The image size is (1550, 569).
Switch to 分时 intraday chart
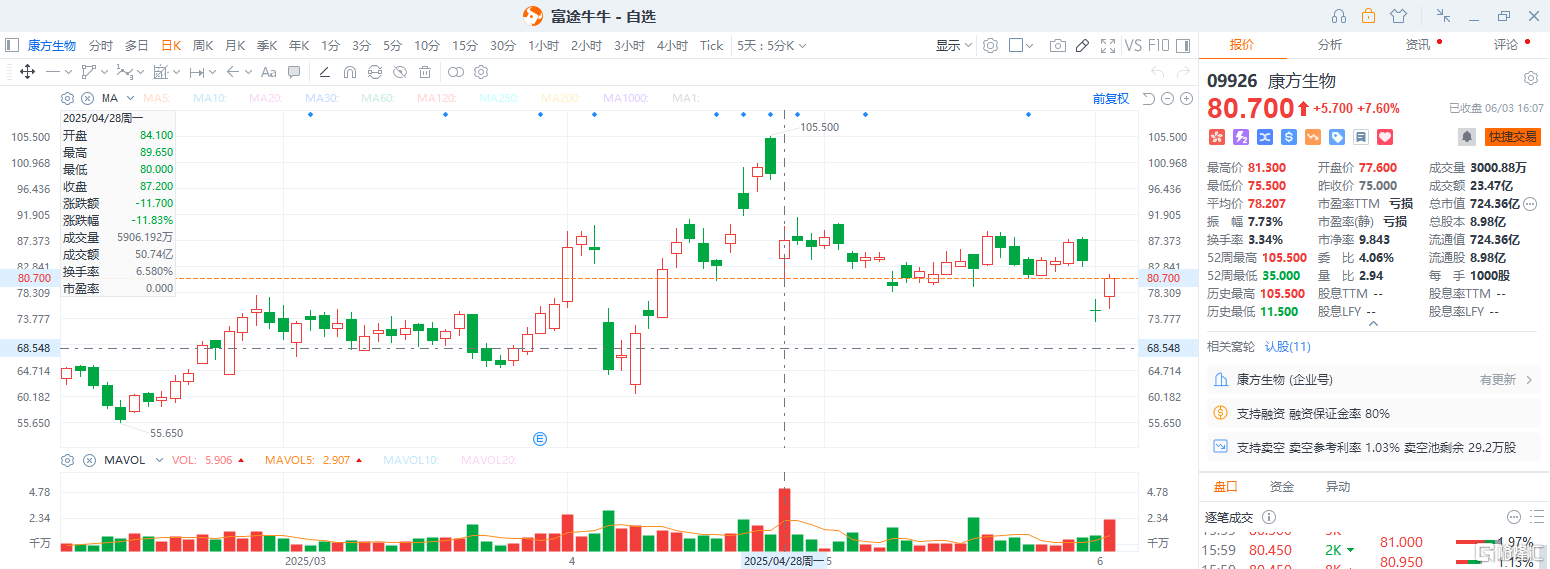point(101,45)
